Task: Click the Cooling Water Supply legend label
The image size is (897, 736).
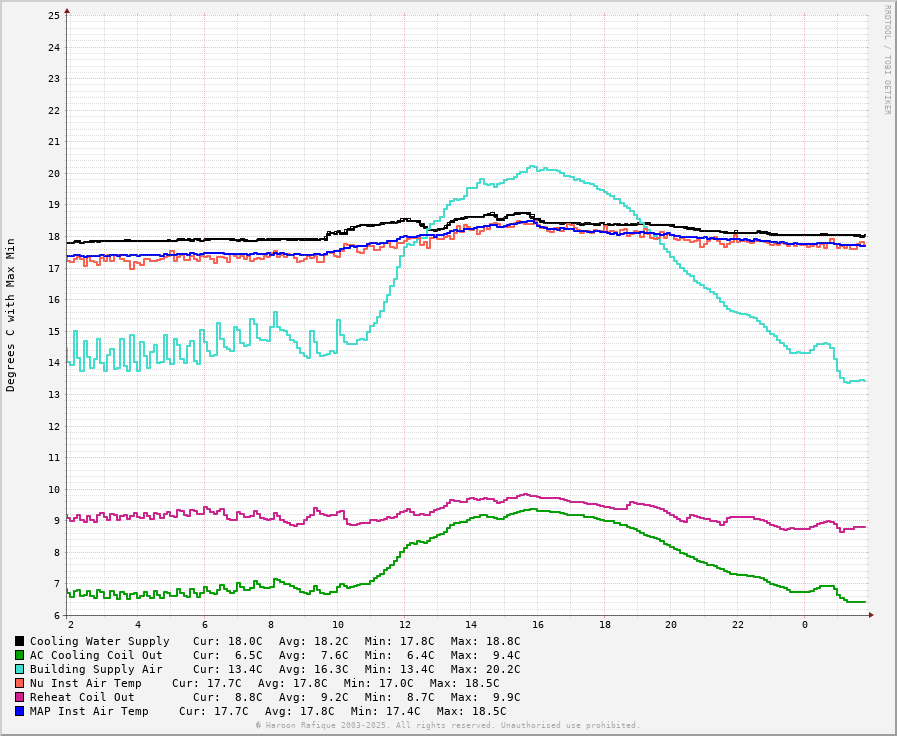Action: (99, 641)
